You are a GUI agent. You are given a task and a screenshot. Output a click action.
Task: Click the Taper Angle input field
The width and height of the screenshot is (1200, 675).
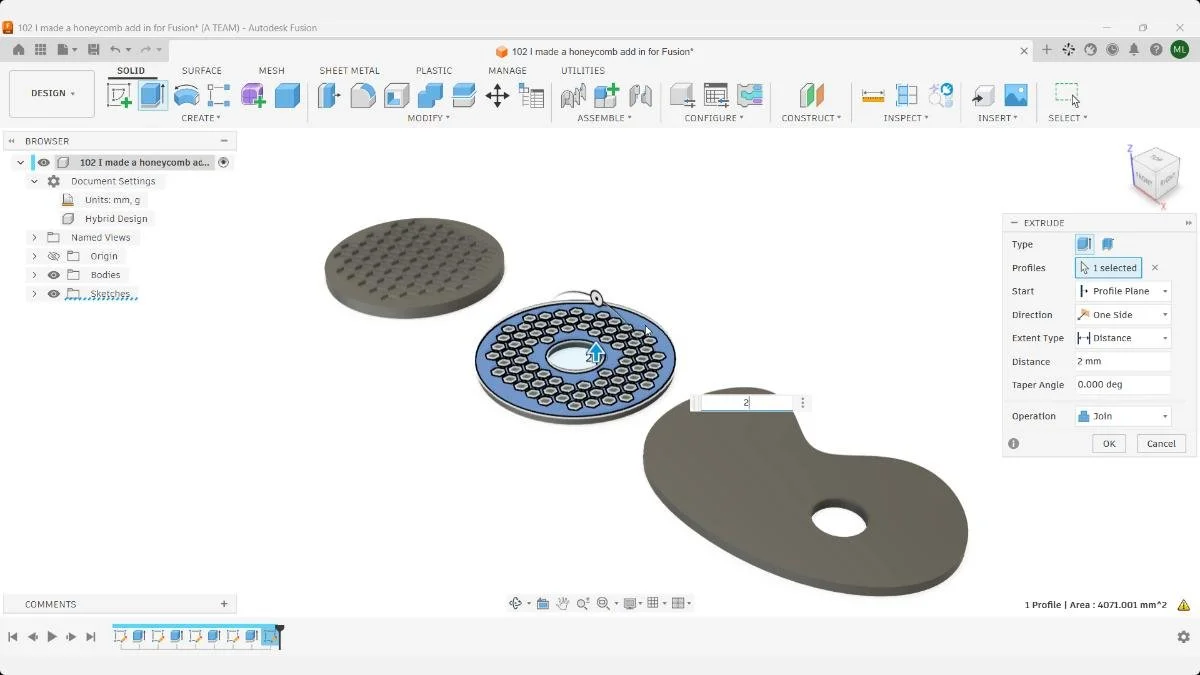click(x=1123, y=385)
